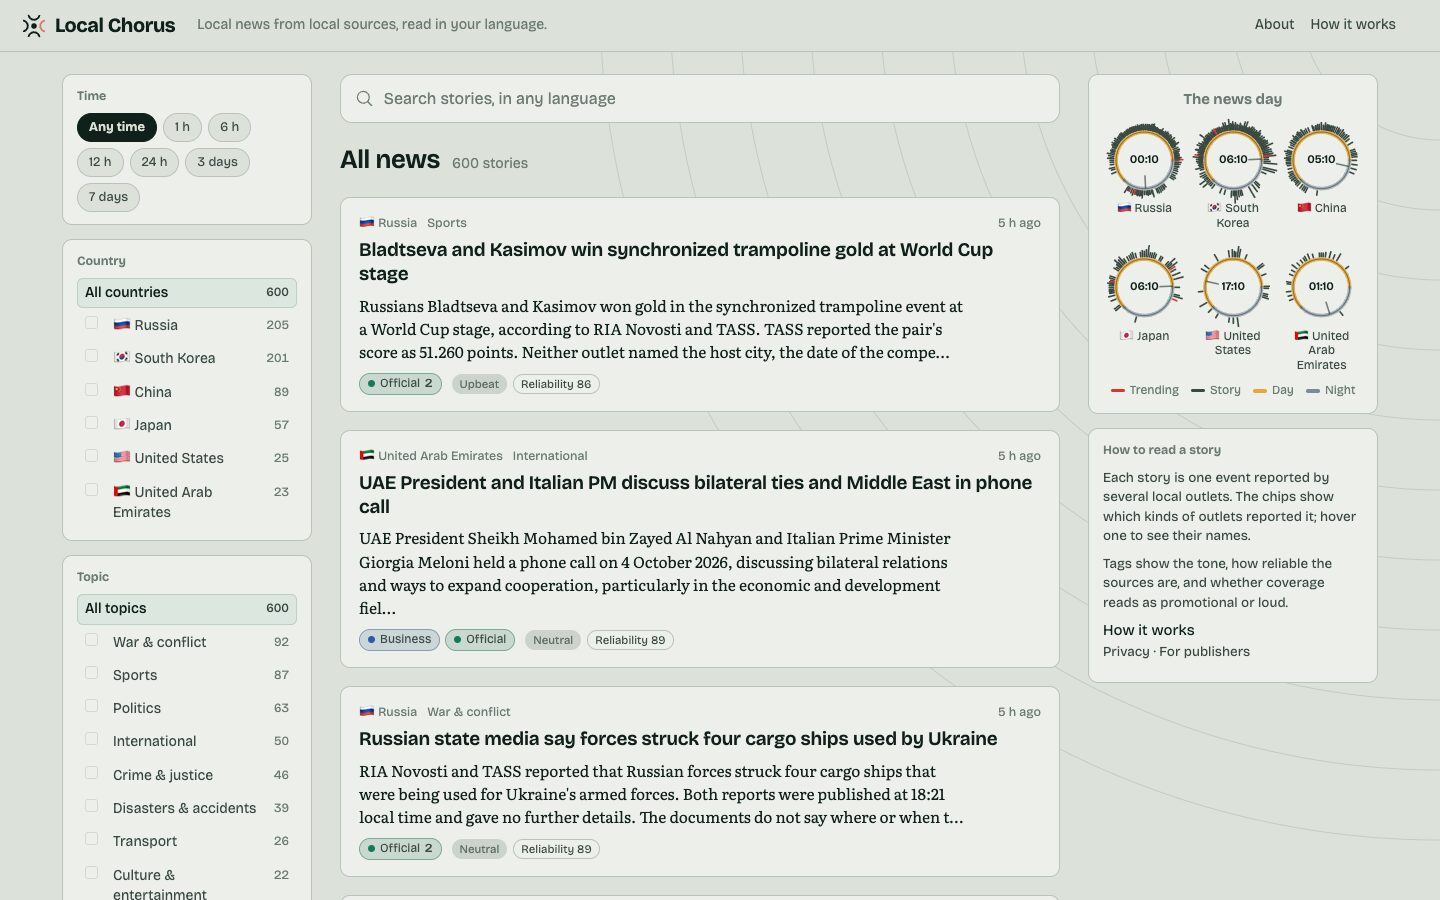Image resolution: width=1440 pixels, height=900 pixels.
Task: Open the China 05:10 clock dial
Action: click(x=1321, y=160)
